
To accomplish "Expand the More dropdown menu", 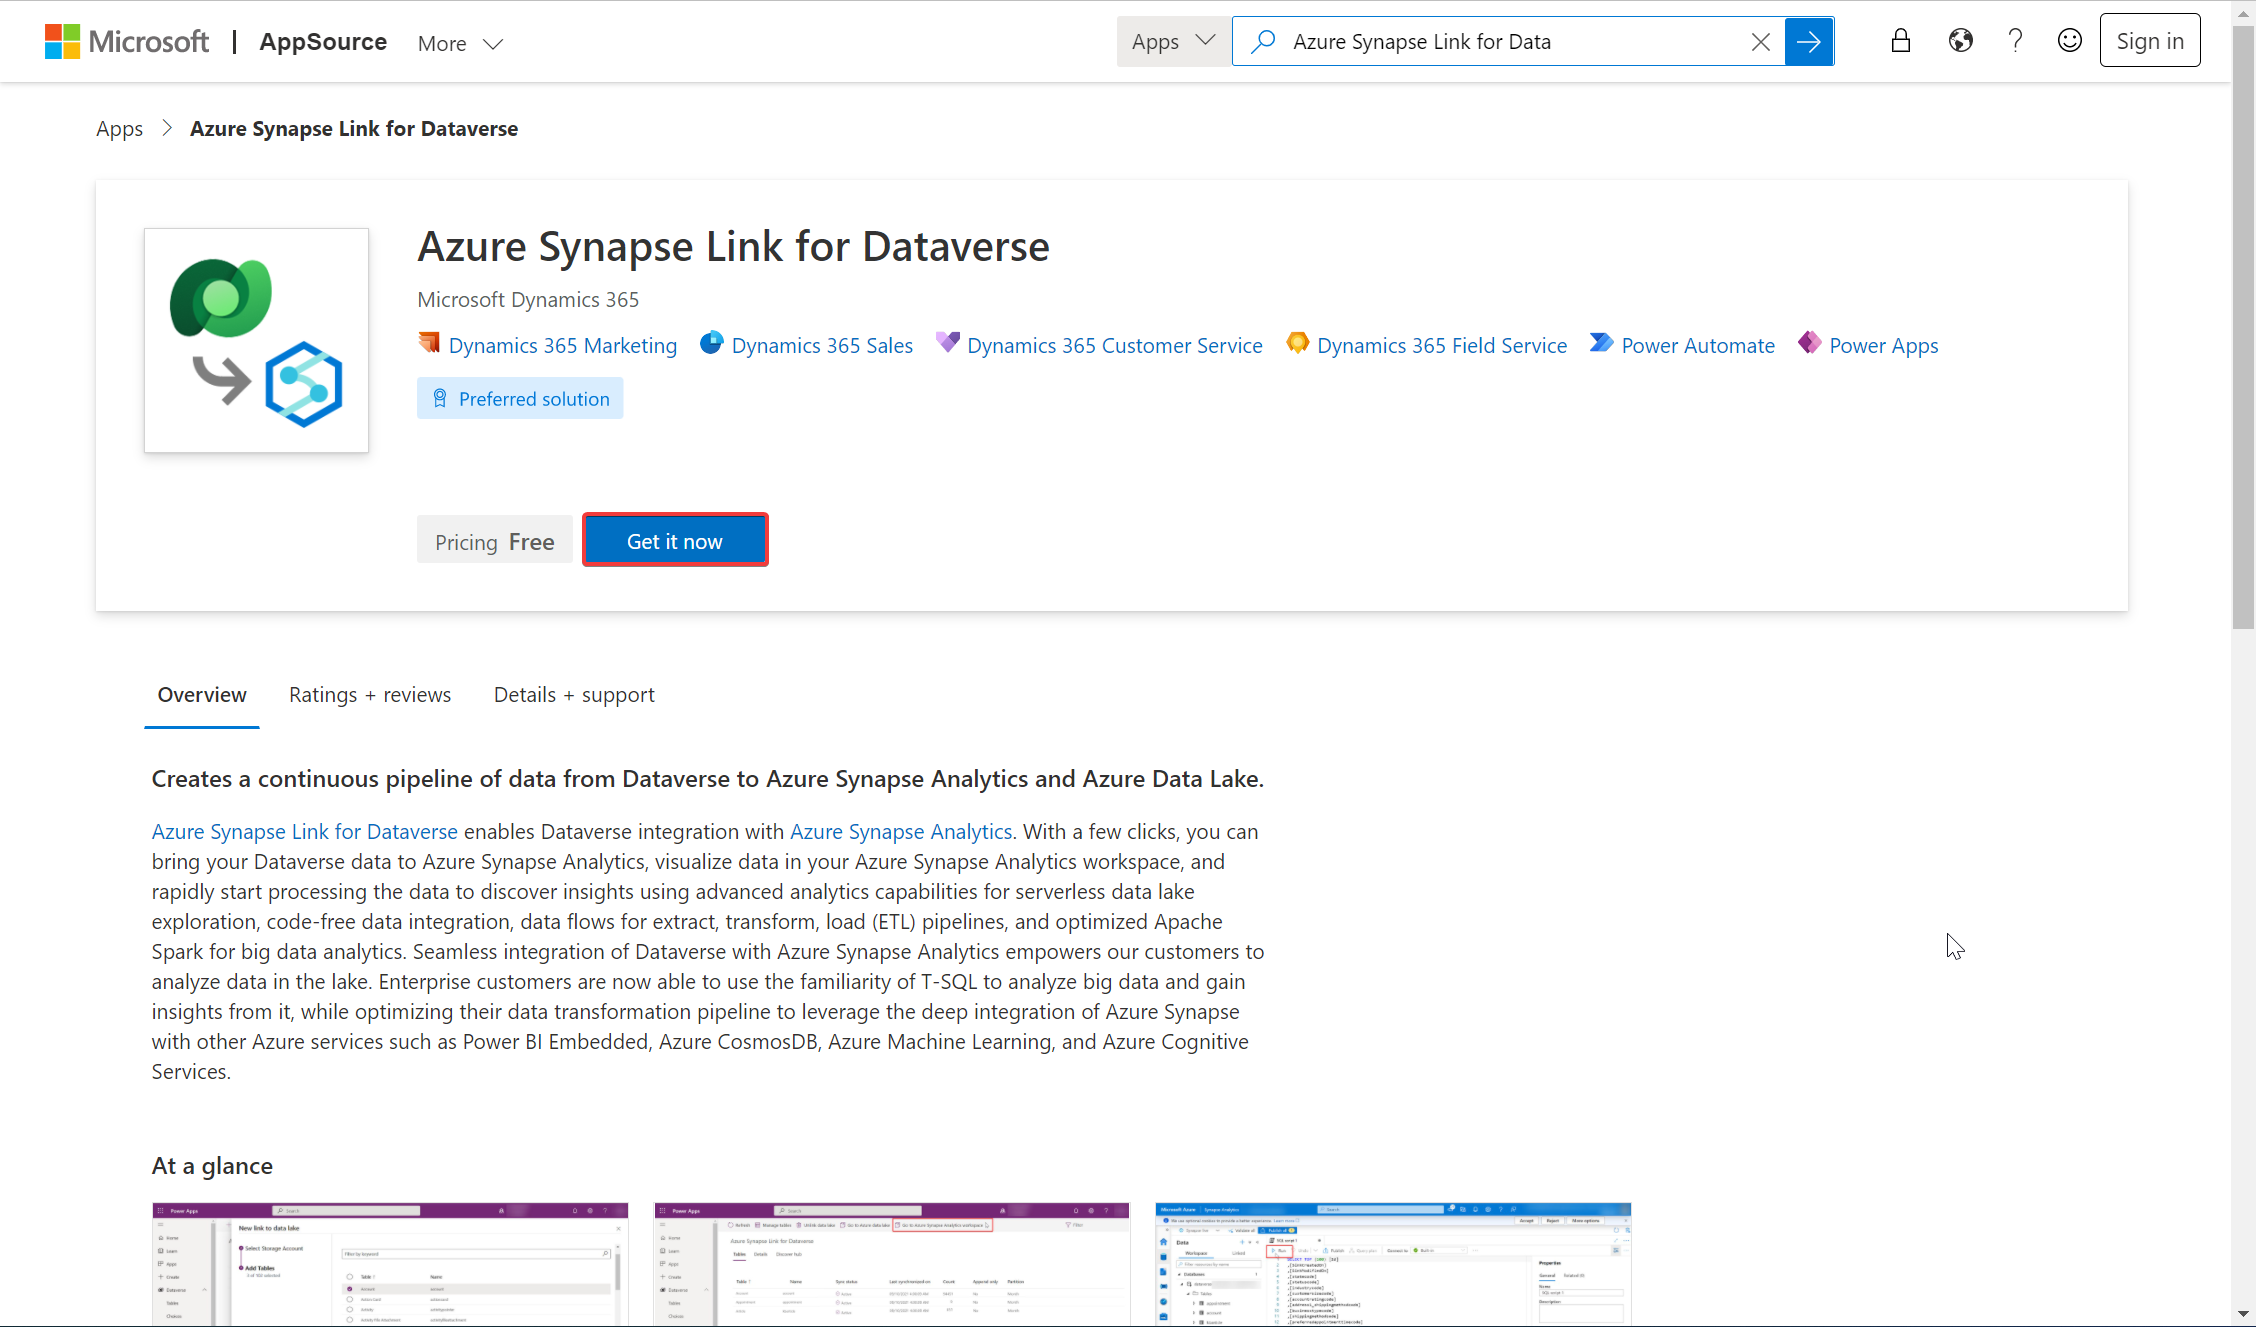I will [460, 41].
